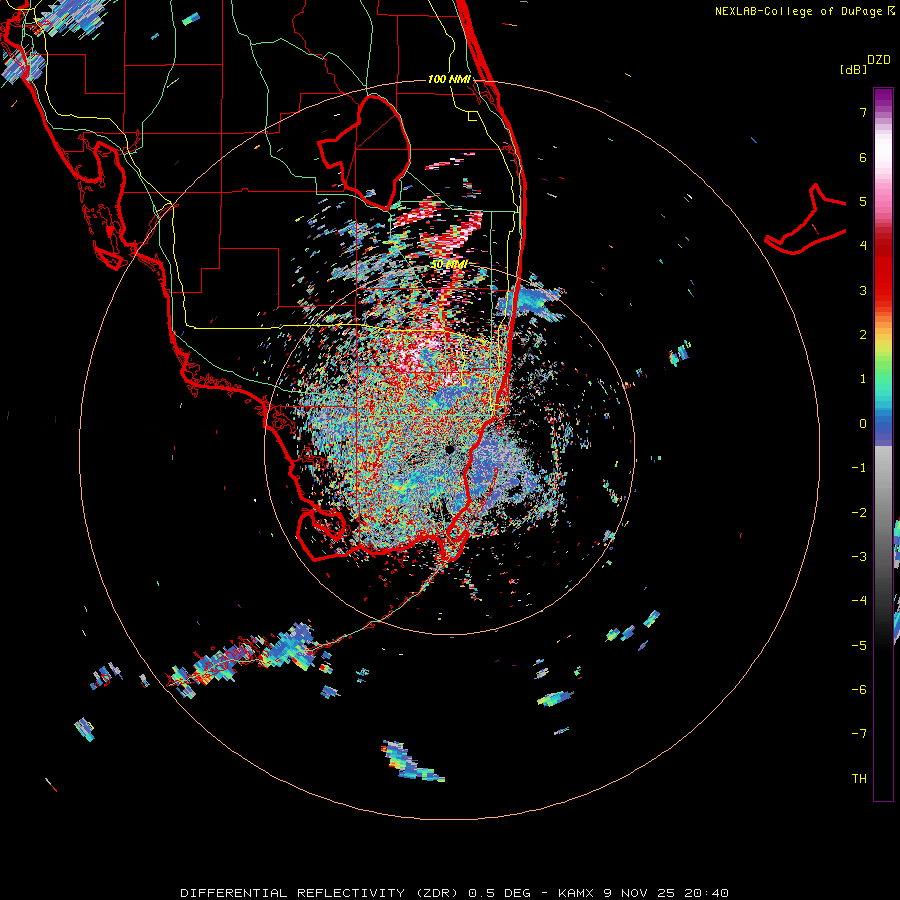
Task: Click the 6 value on the dB scale
Action: click(863, 157)
